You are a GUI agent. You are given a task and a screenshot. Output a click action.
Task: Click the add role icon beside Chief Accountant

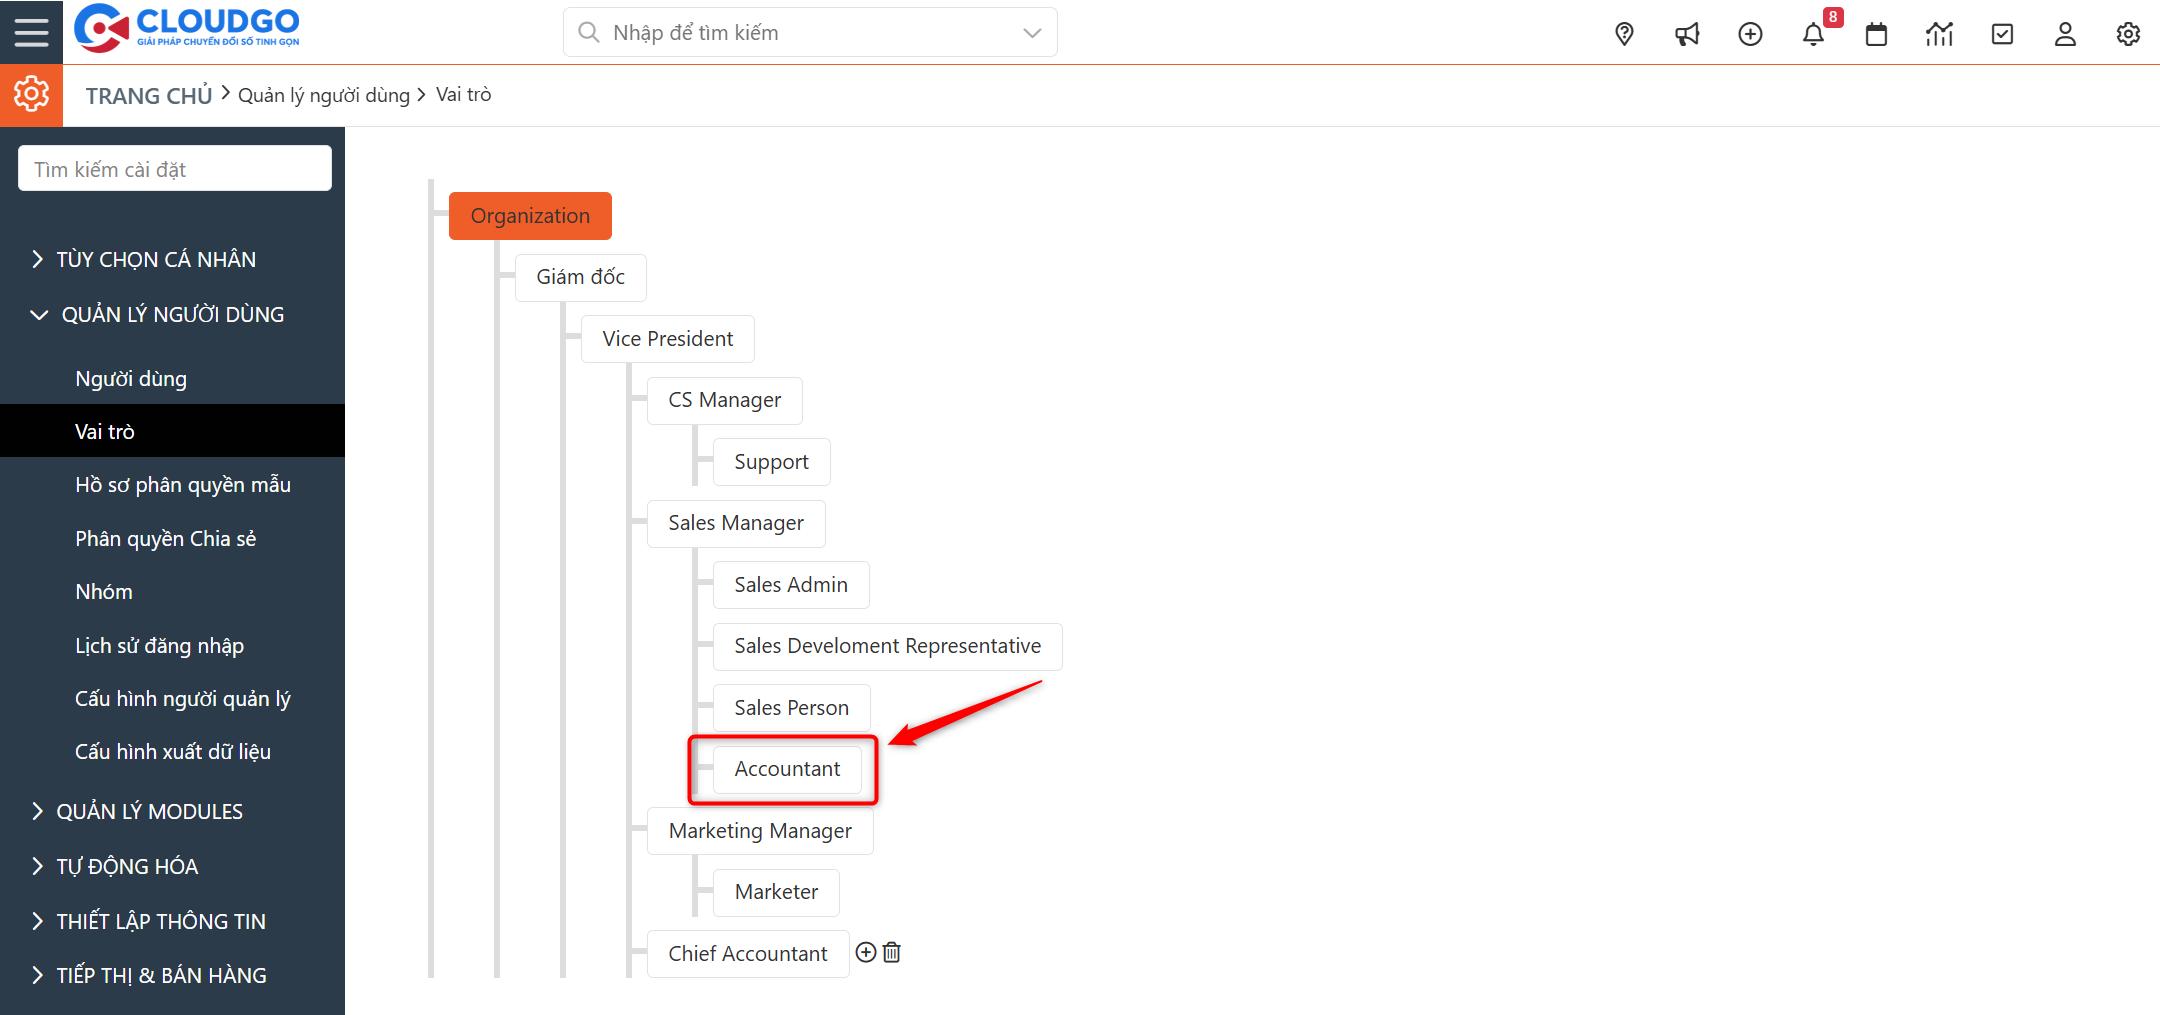pos(865,952)
